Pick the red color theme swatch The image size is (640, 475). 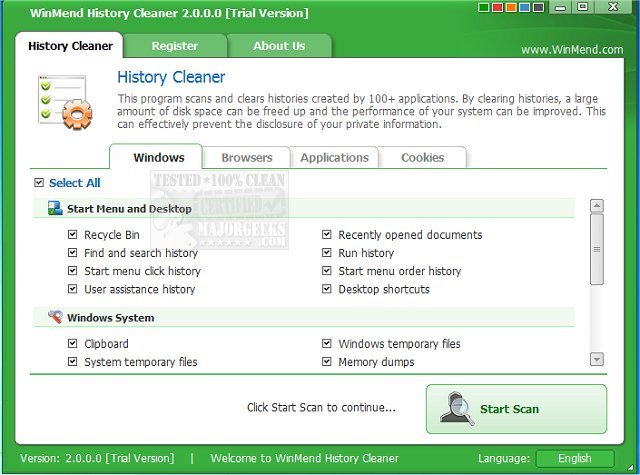498,7
